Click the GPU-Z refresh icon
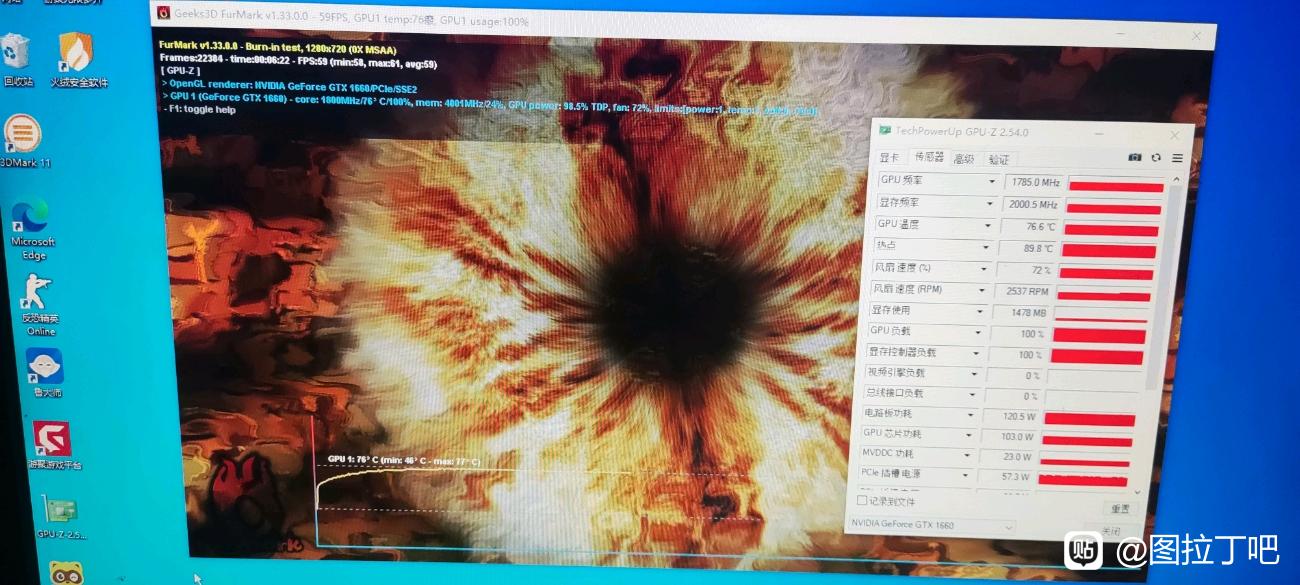The width and height of the screenshot is (1300, 585). pos(1157,157)
